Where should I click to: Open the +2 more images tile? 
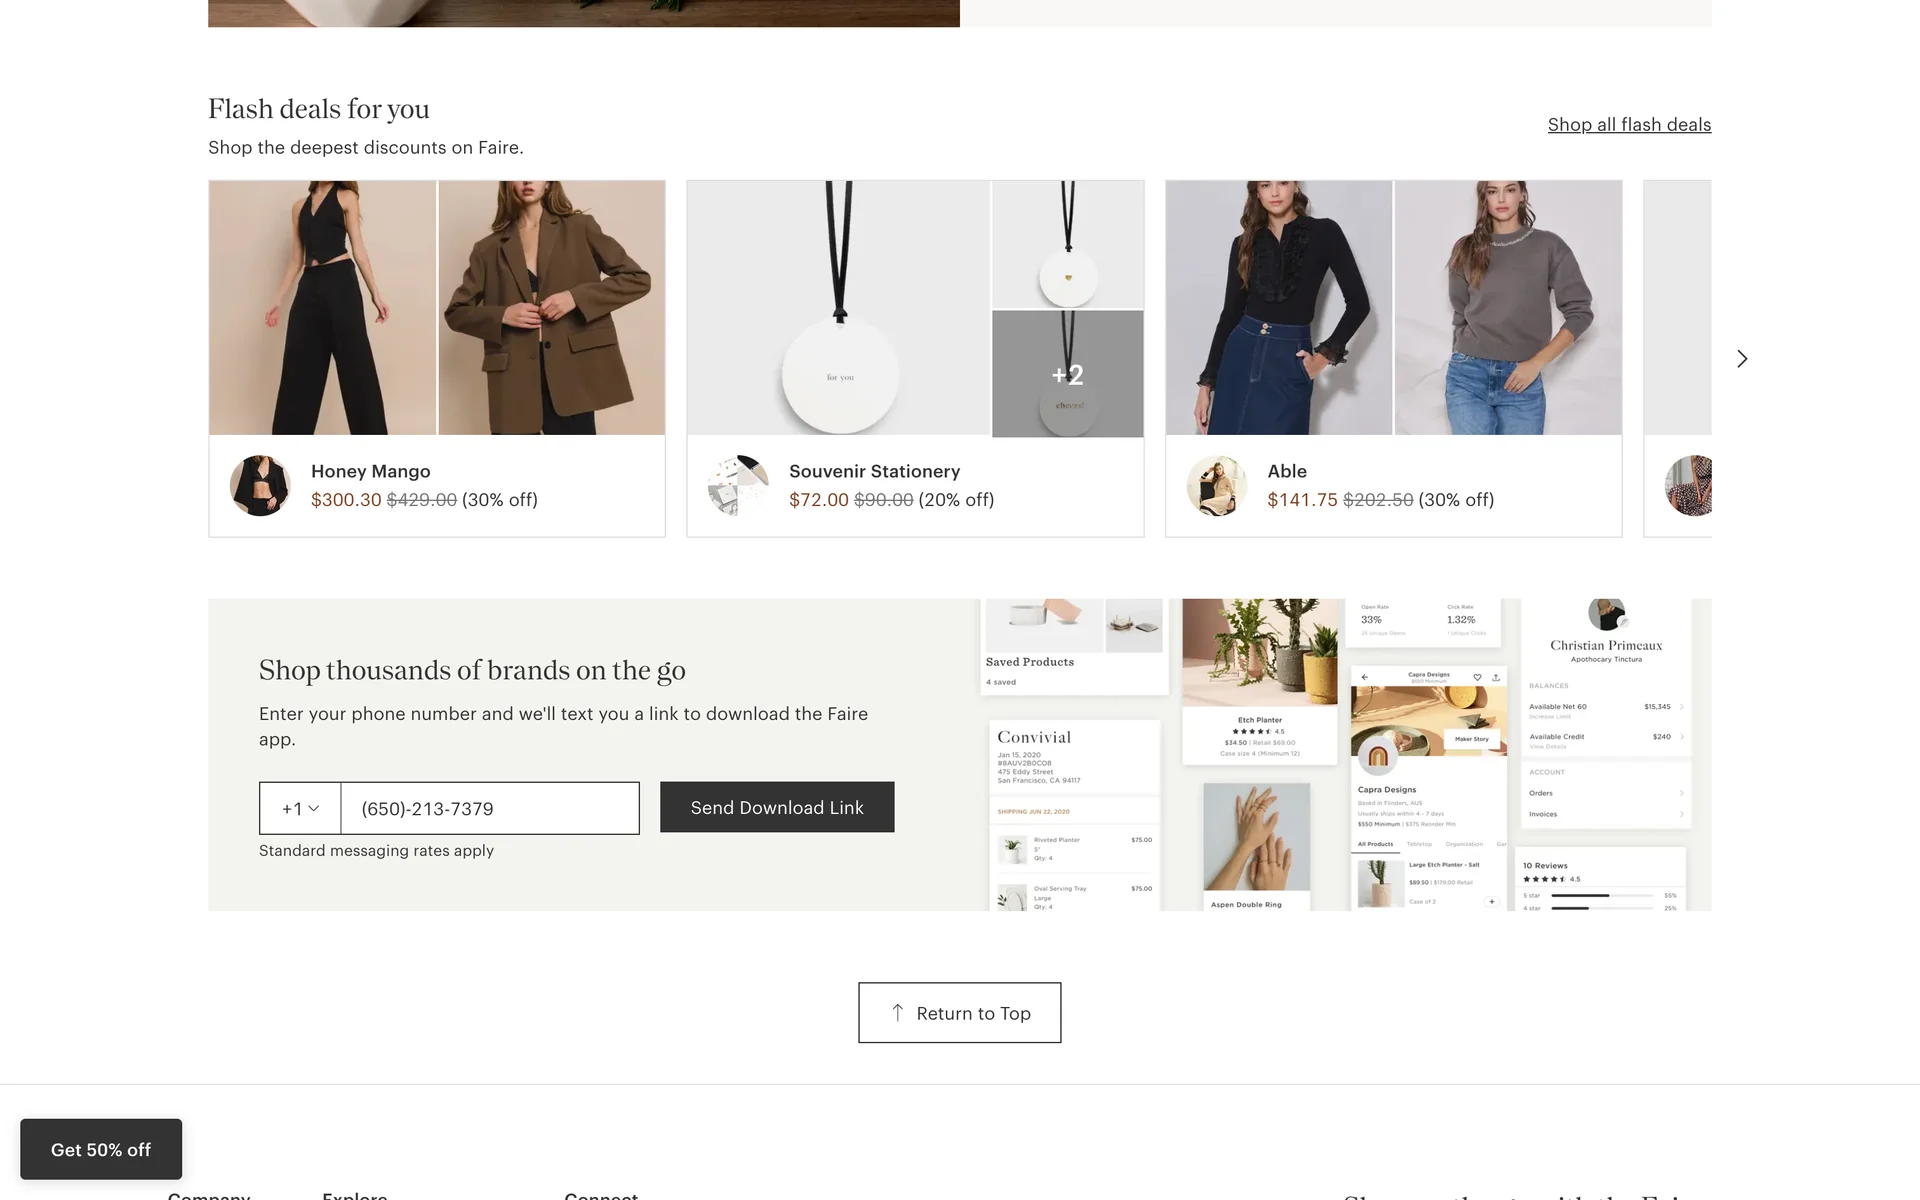point(1067,374)
